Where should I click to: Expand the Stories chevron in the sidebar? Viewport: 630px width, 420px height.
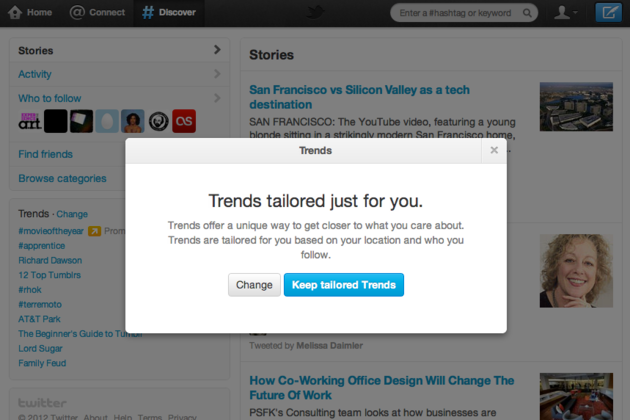(217, 50)
